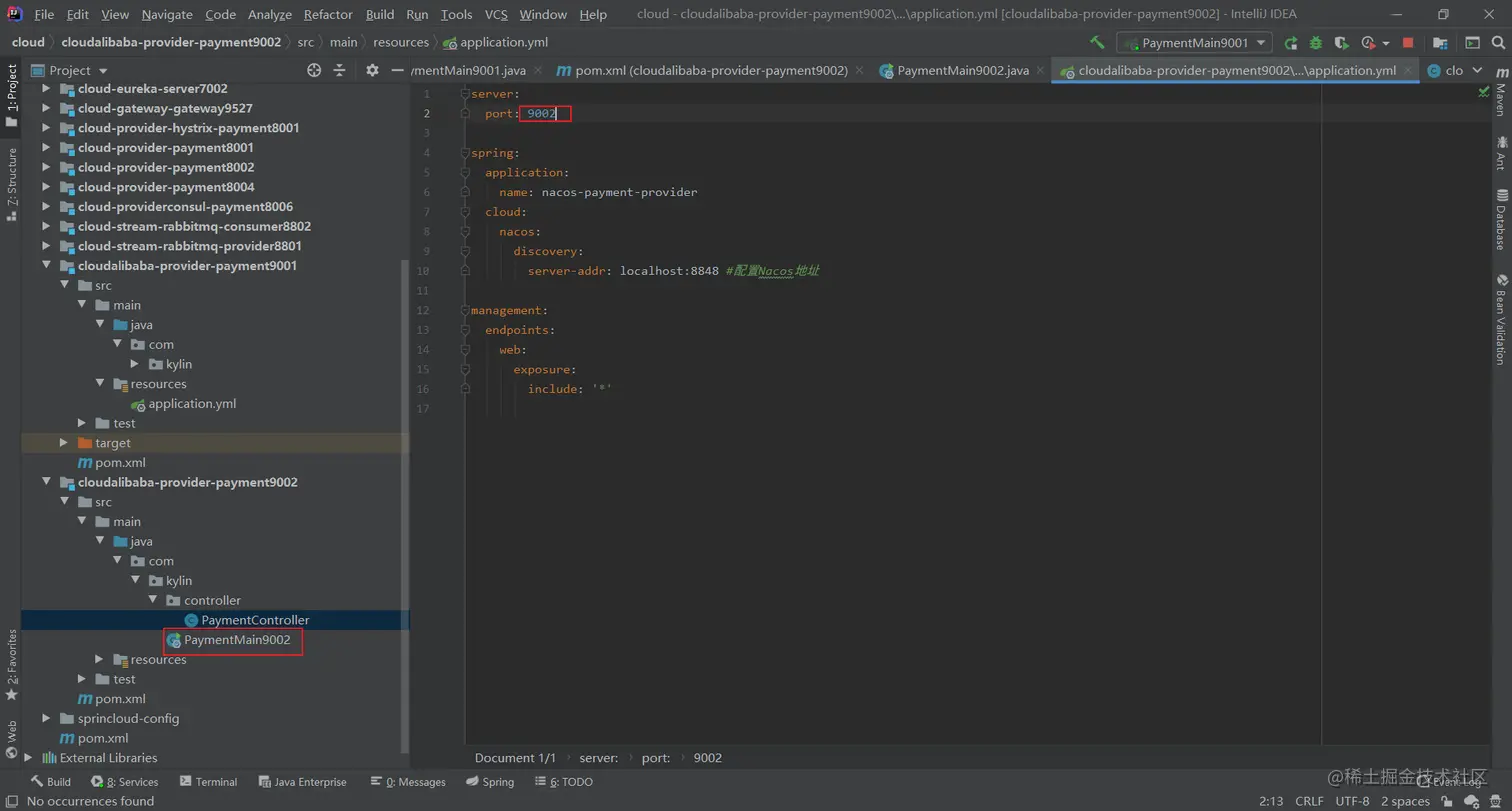1512x811 pixels.
Task: Toggle the Web side panel
Action: [11, 740]
